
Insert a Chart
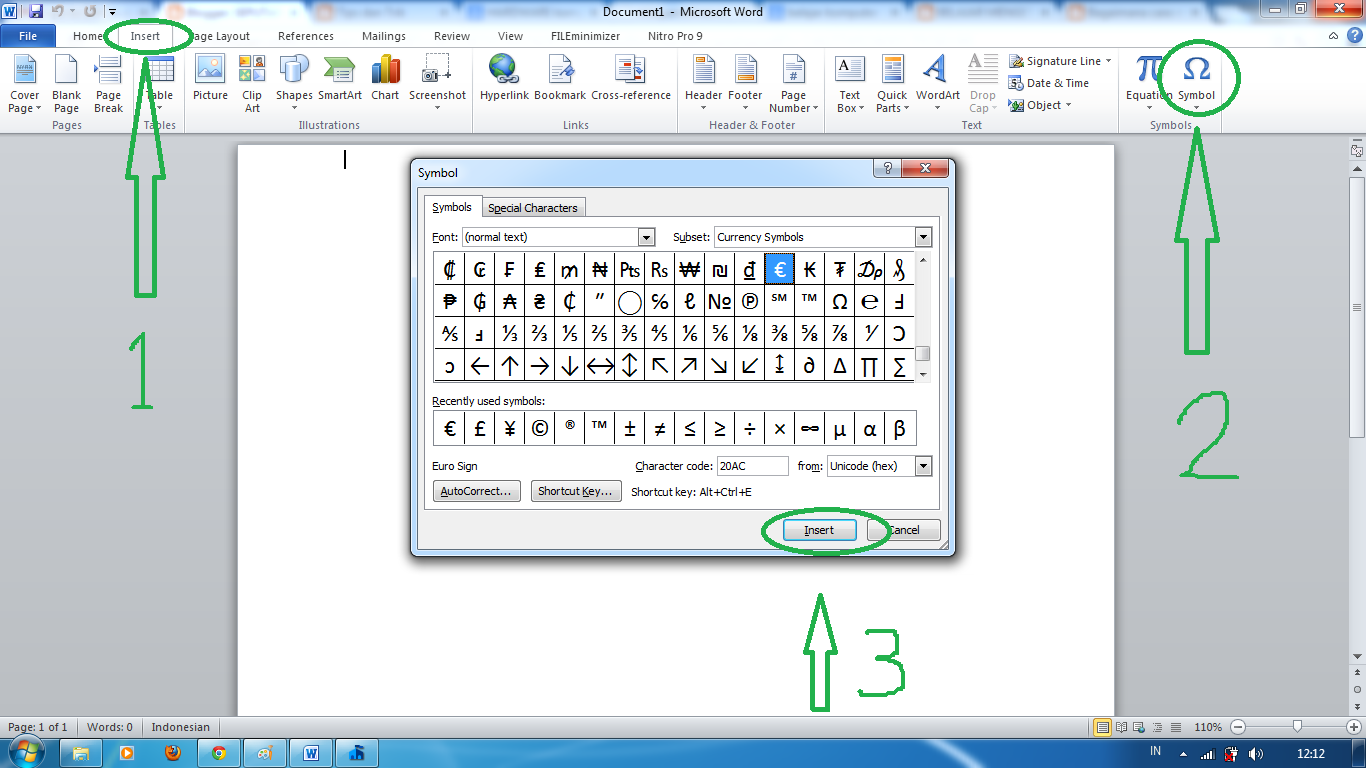(385, 79)
